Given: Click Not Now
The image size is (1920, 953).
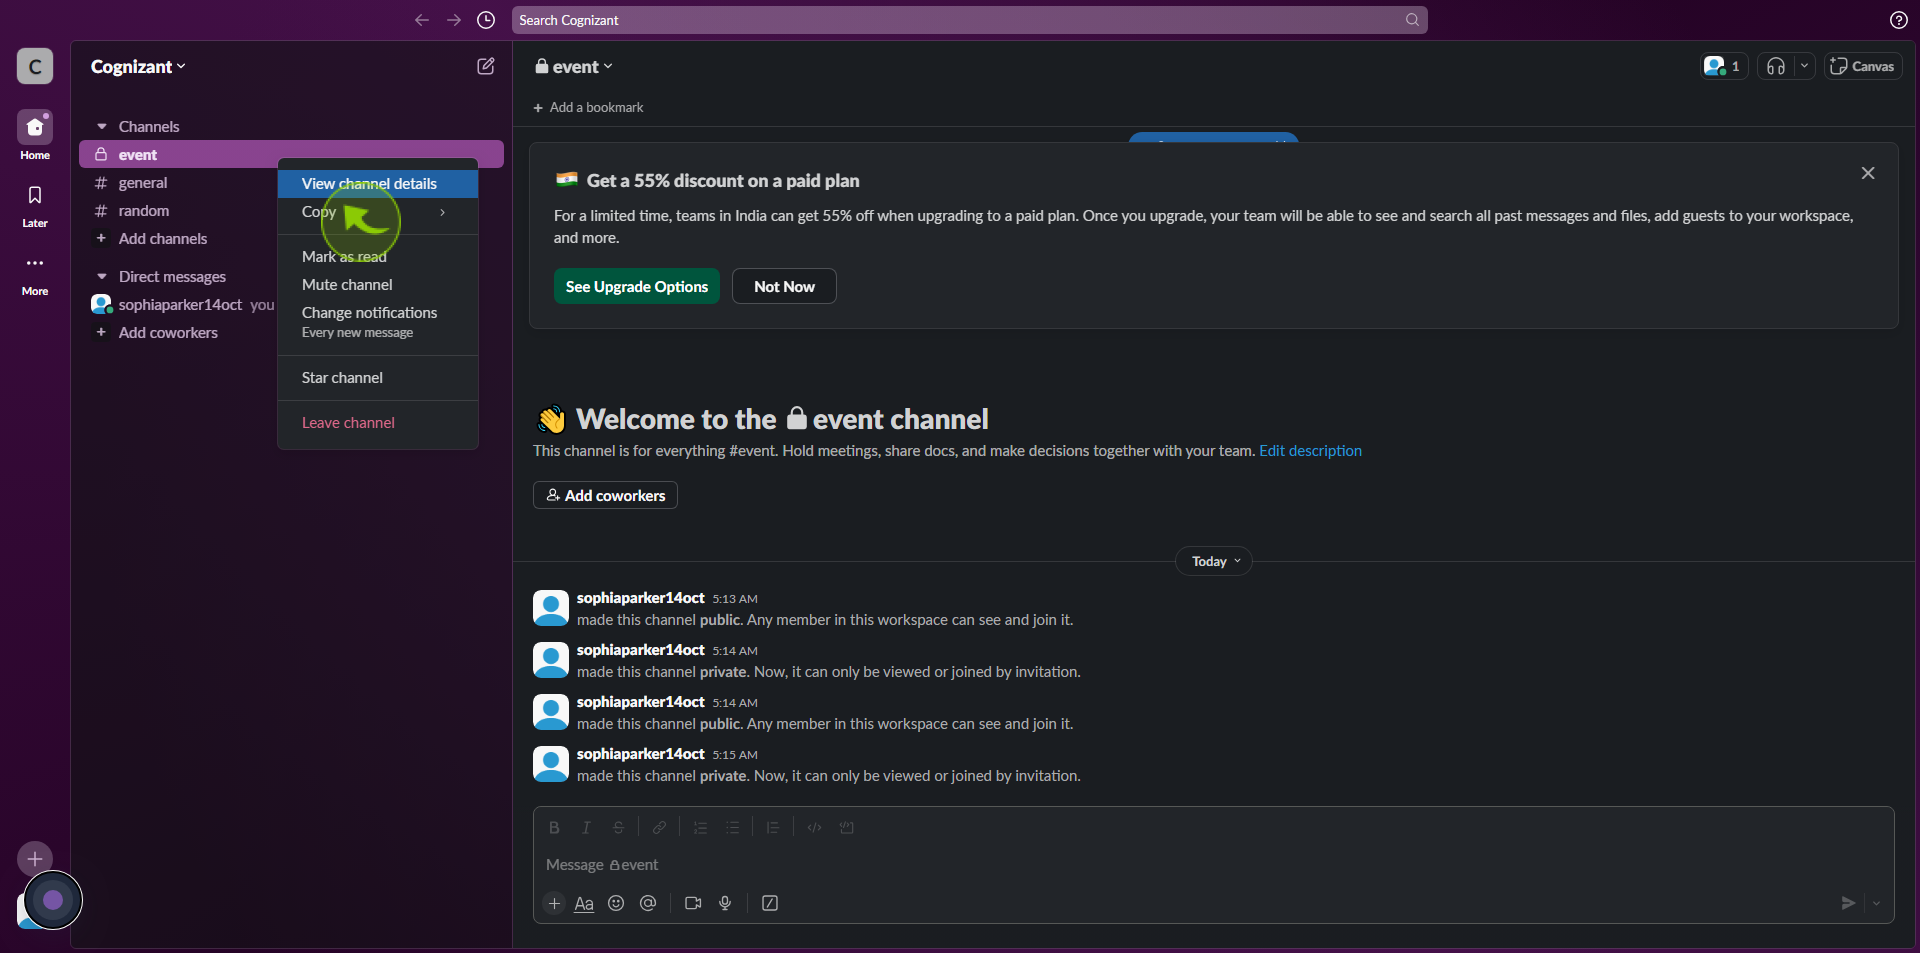Looking at the screenshot, I should pyautogui.click(x=784, y=286).
